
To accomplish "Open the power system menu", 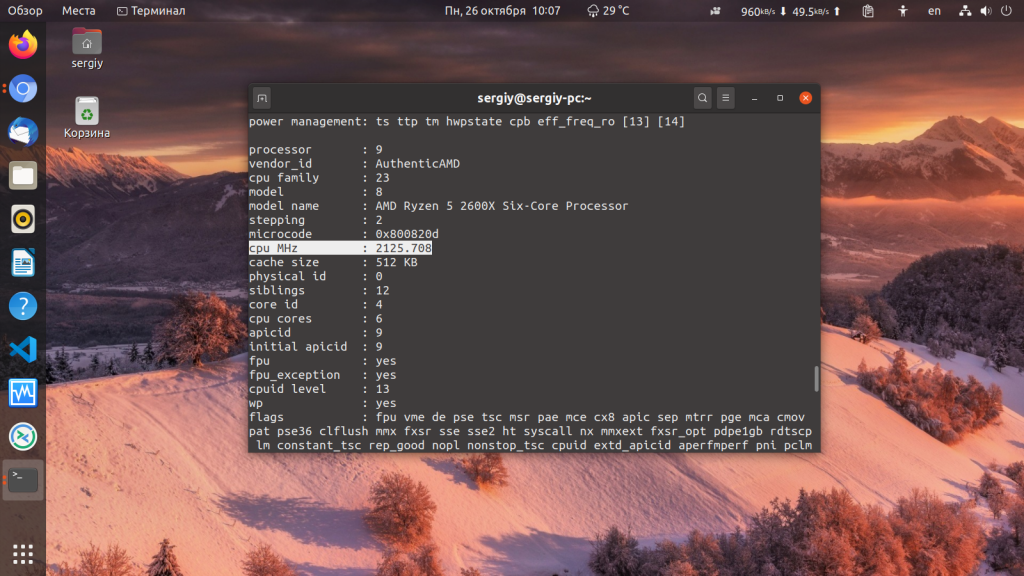I will coord(1006,10).
